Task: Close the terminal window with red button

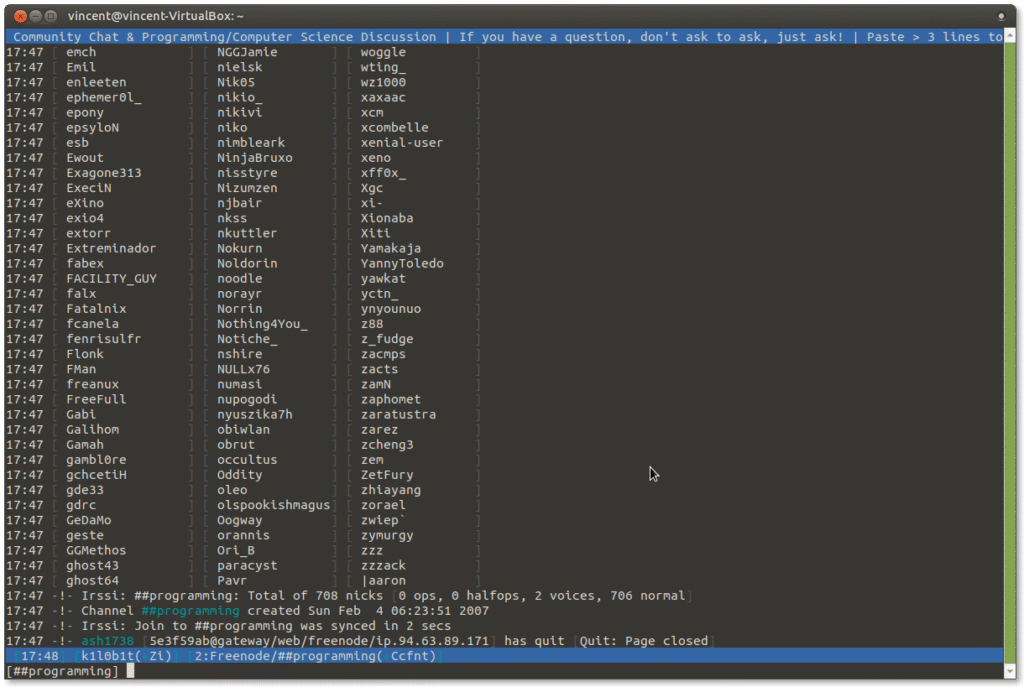Action: click(20, 16)
